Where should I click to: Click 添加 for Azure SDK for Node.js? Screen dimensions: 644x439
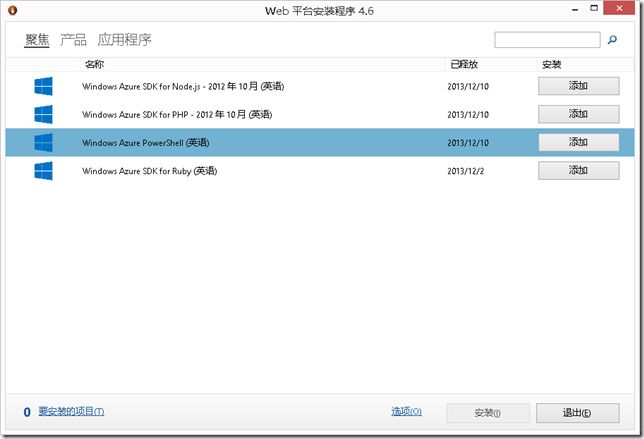tap(579, 86)
